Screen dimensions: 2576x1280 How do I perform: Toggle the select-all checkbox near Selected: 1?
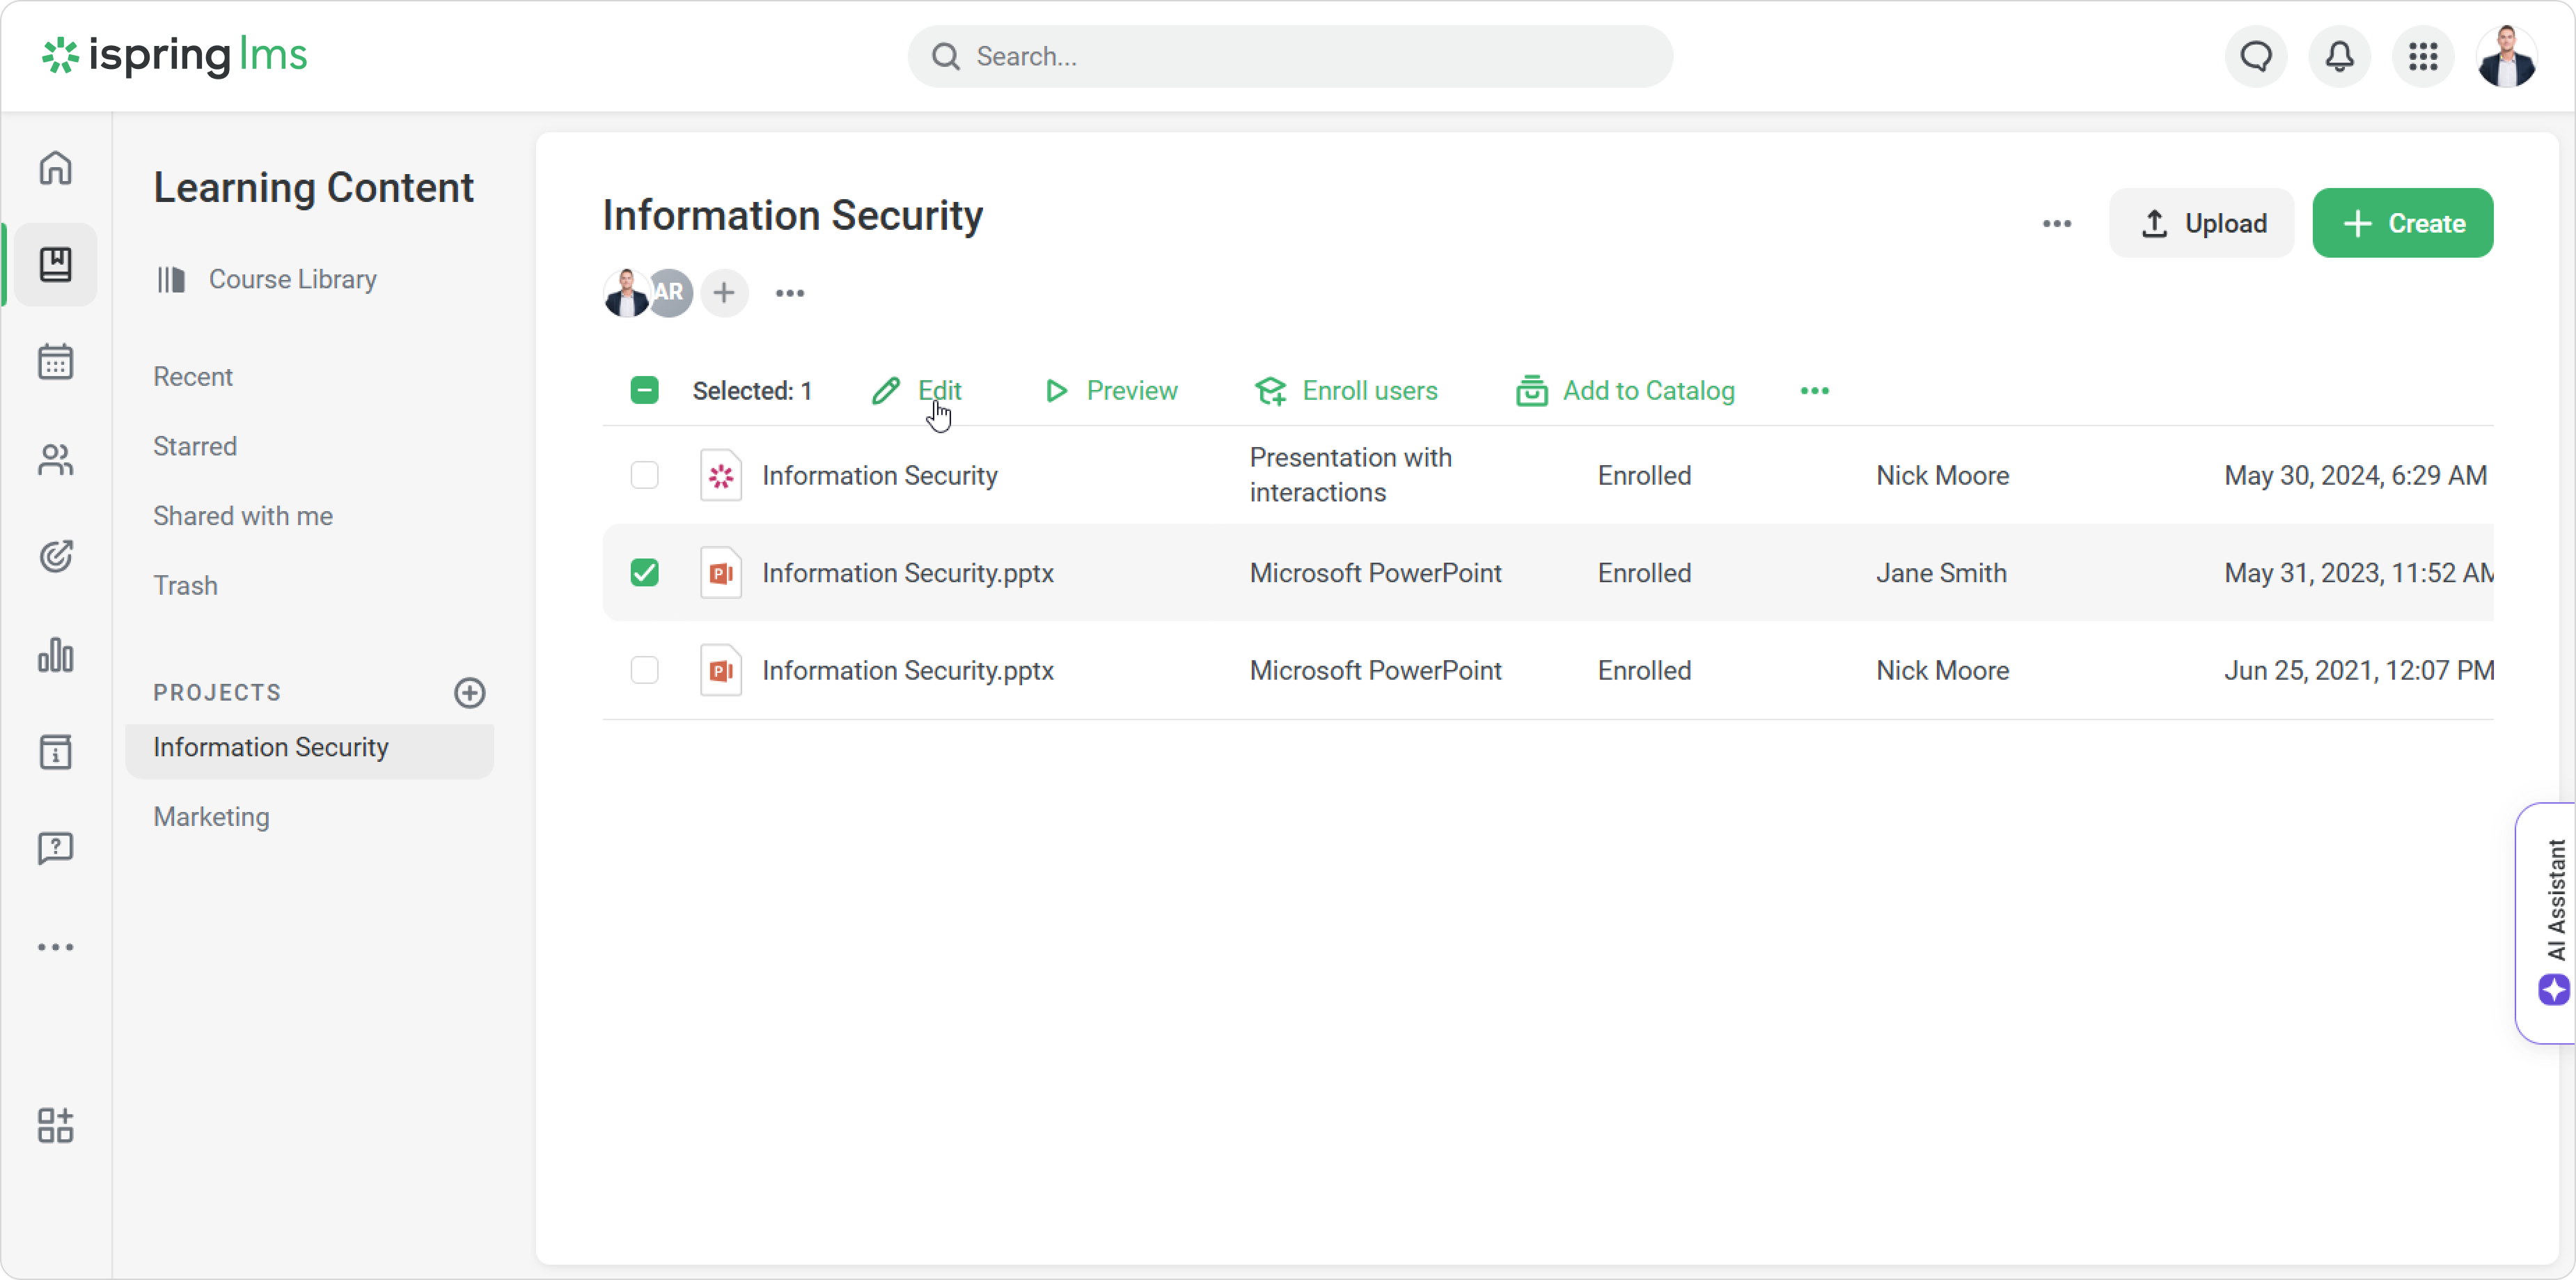pos(645,391)
